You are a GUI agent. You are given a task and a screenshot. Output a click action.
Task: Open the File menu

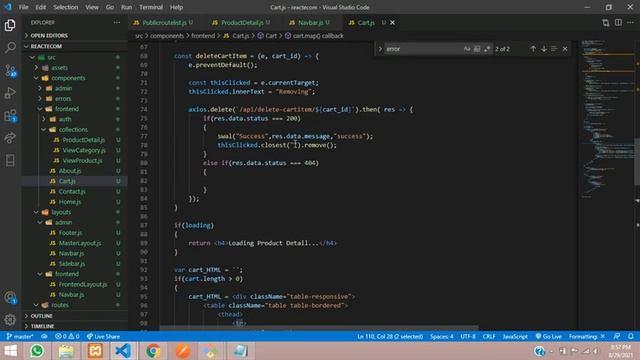coord(24,7)
